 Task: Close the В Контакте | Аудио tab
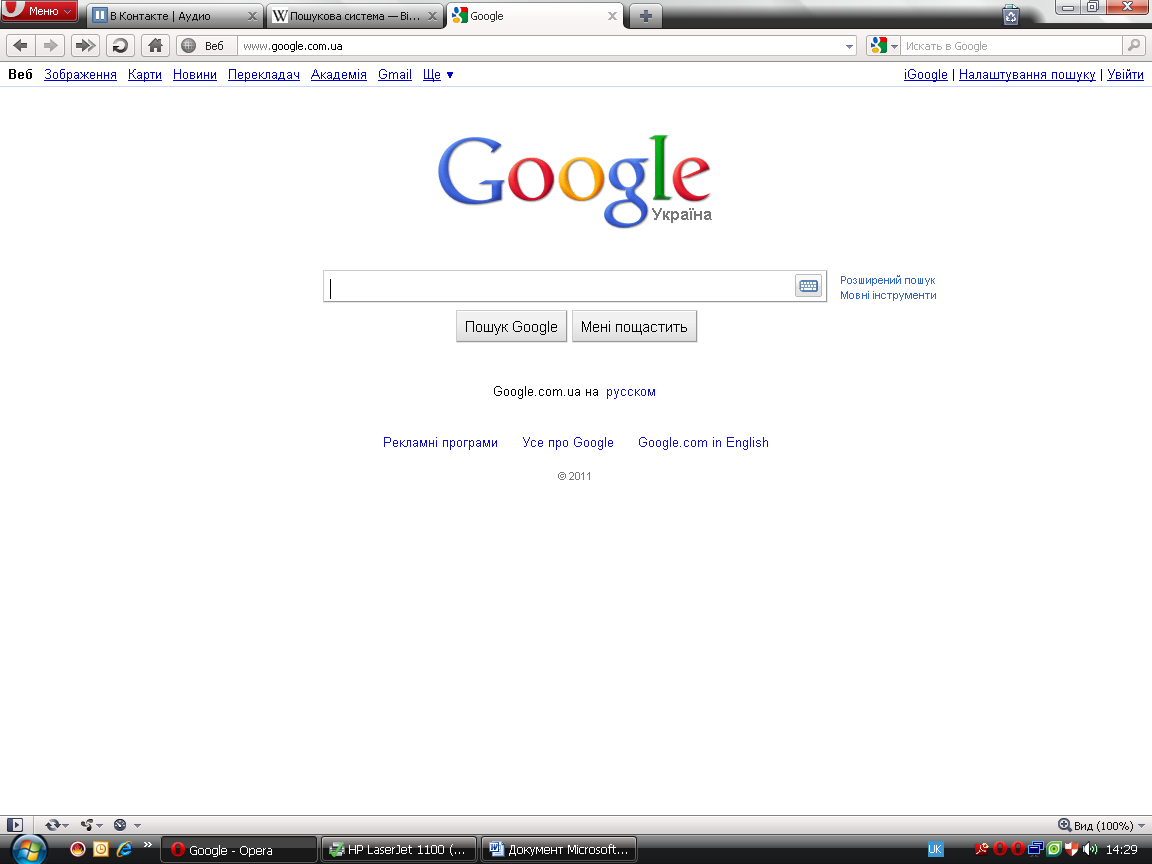[252, 16]
